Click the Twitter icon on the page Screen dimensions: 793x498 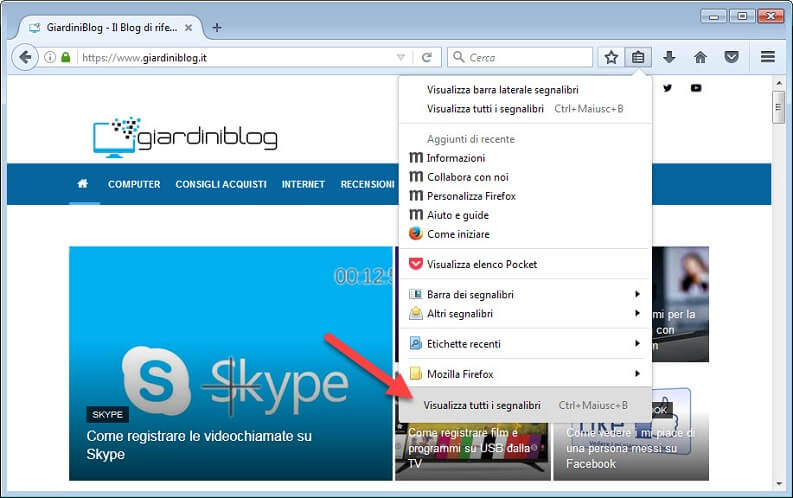pos(668,88)
